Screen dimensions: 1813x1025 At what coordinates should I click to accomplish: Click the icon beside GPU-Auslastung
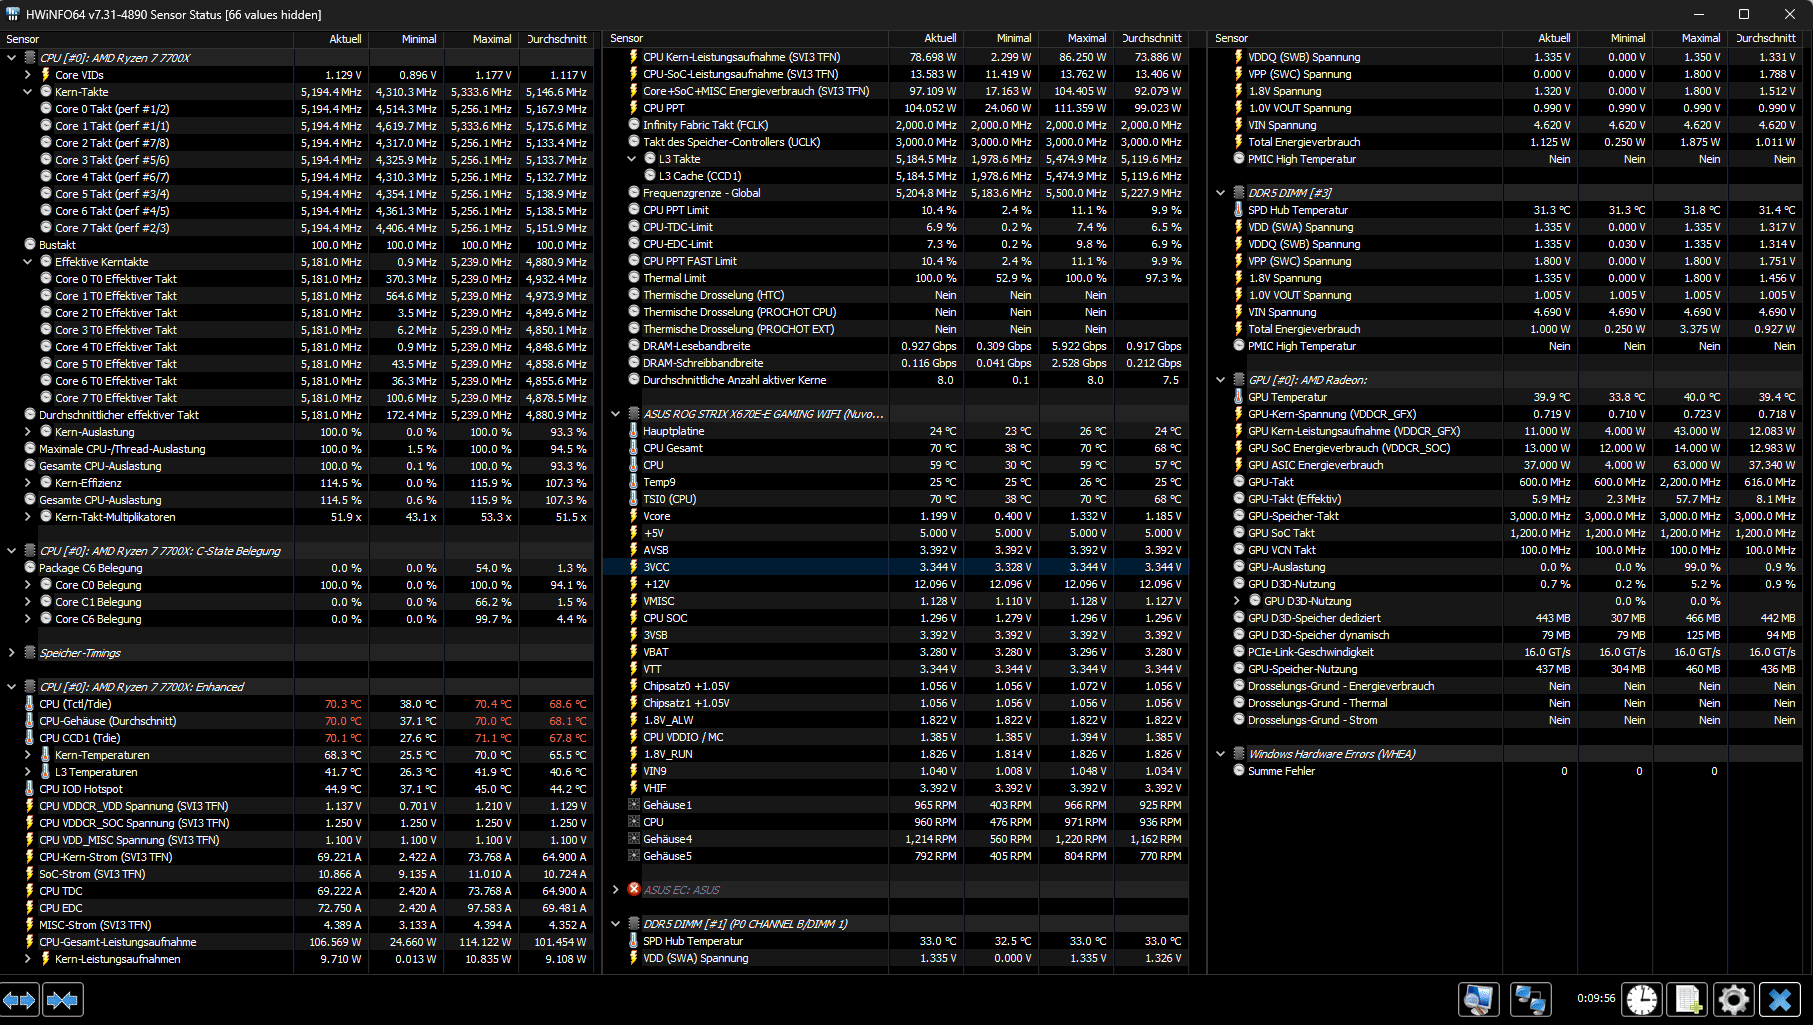coord(1239,567)
